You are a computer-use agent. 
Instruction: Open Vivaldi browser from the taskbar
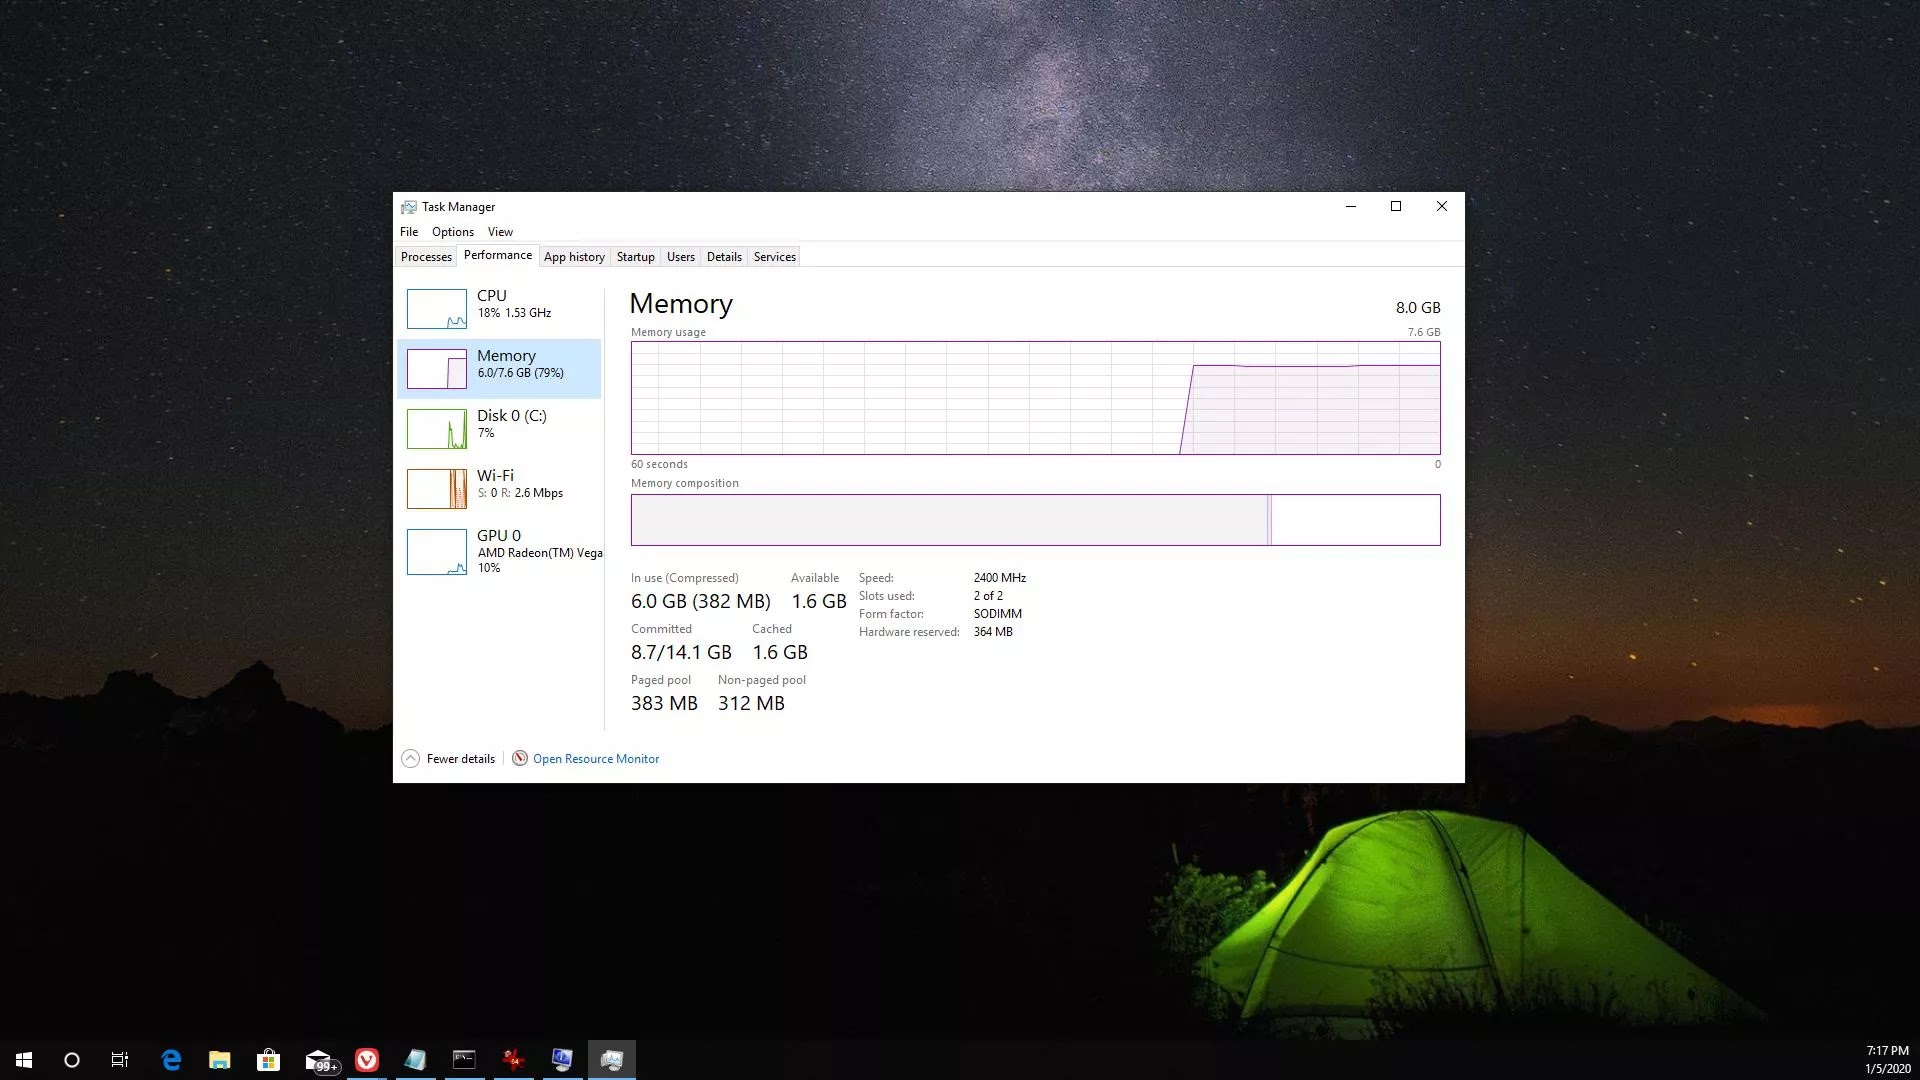(x=367, y=1060)
